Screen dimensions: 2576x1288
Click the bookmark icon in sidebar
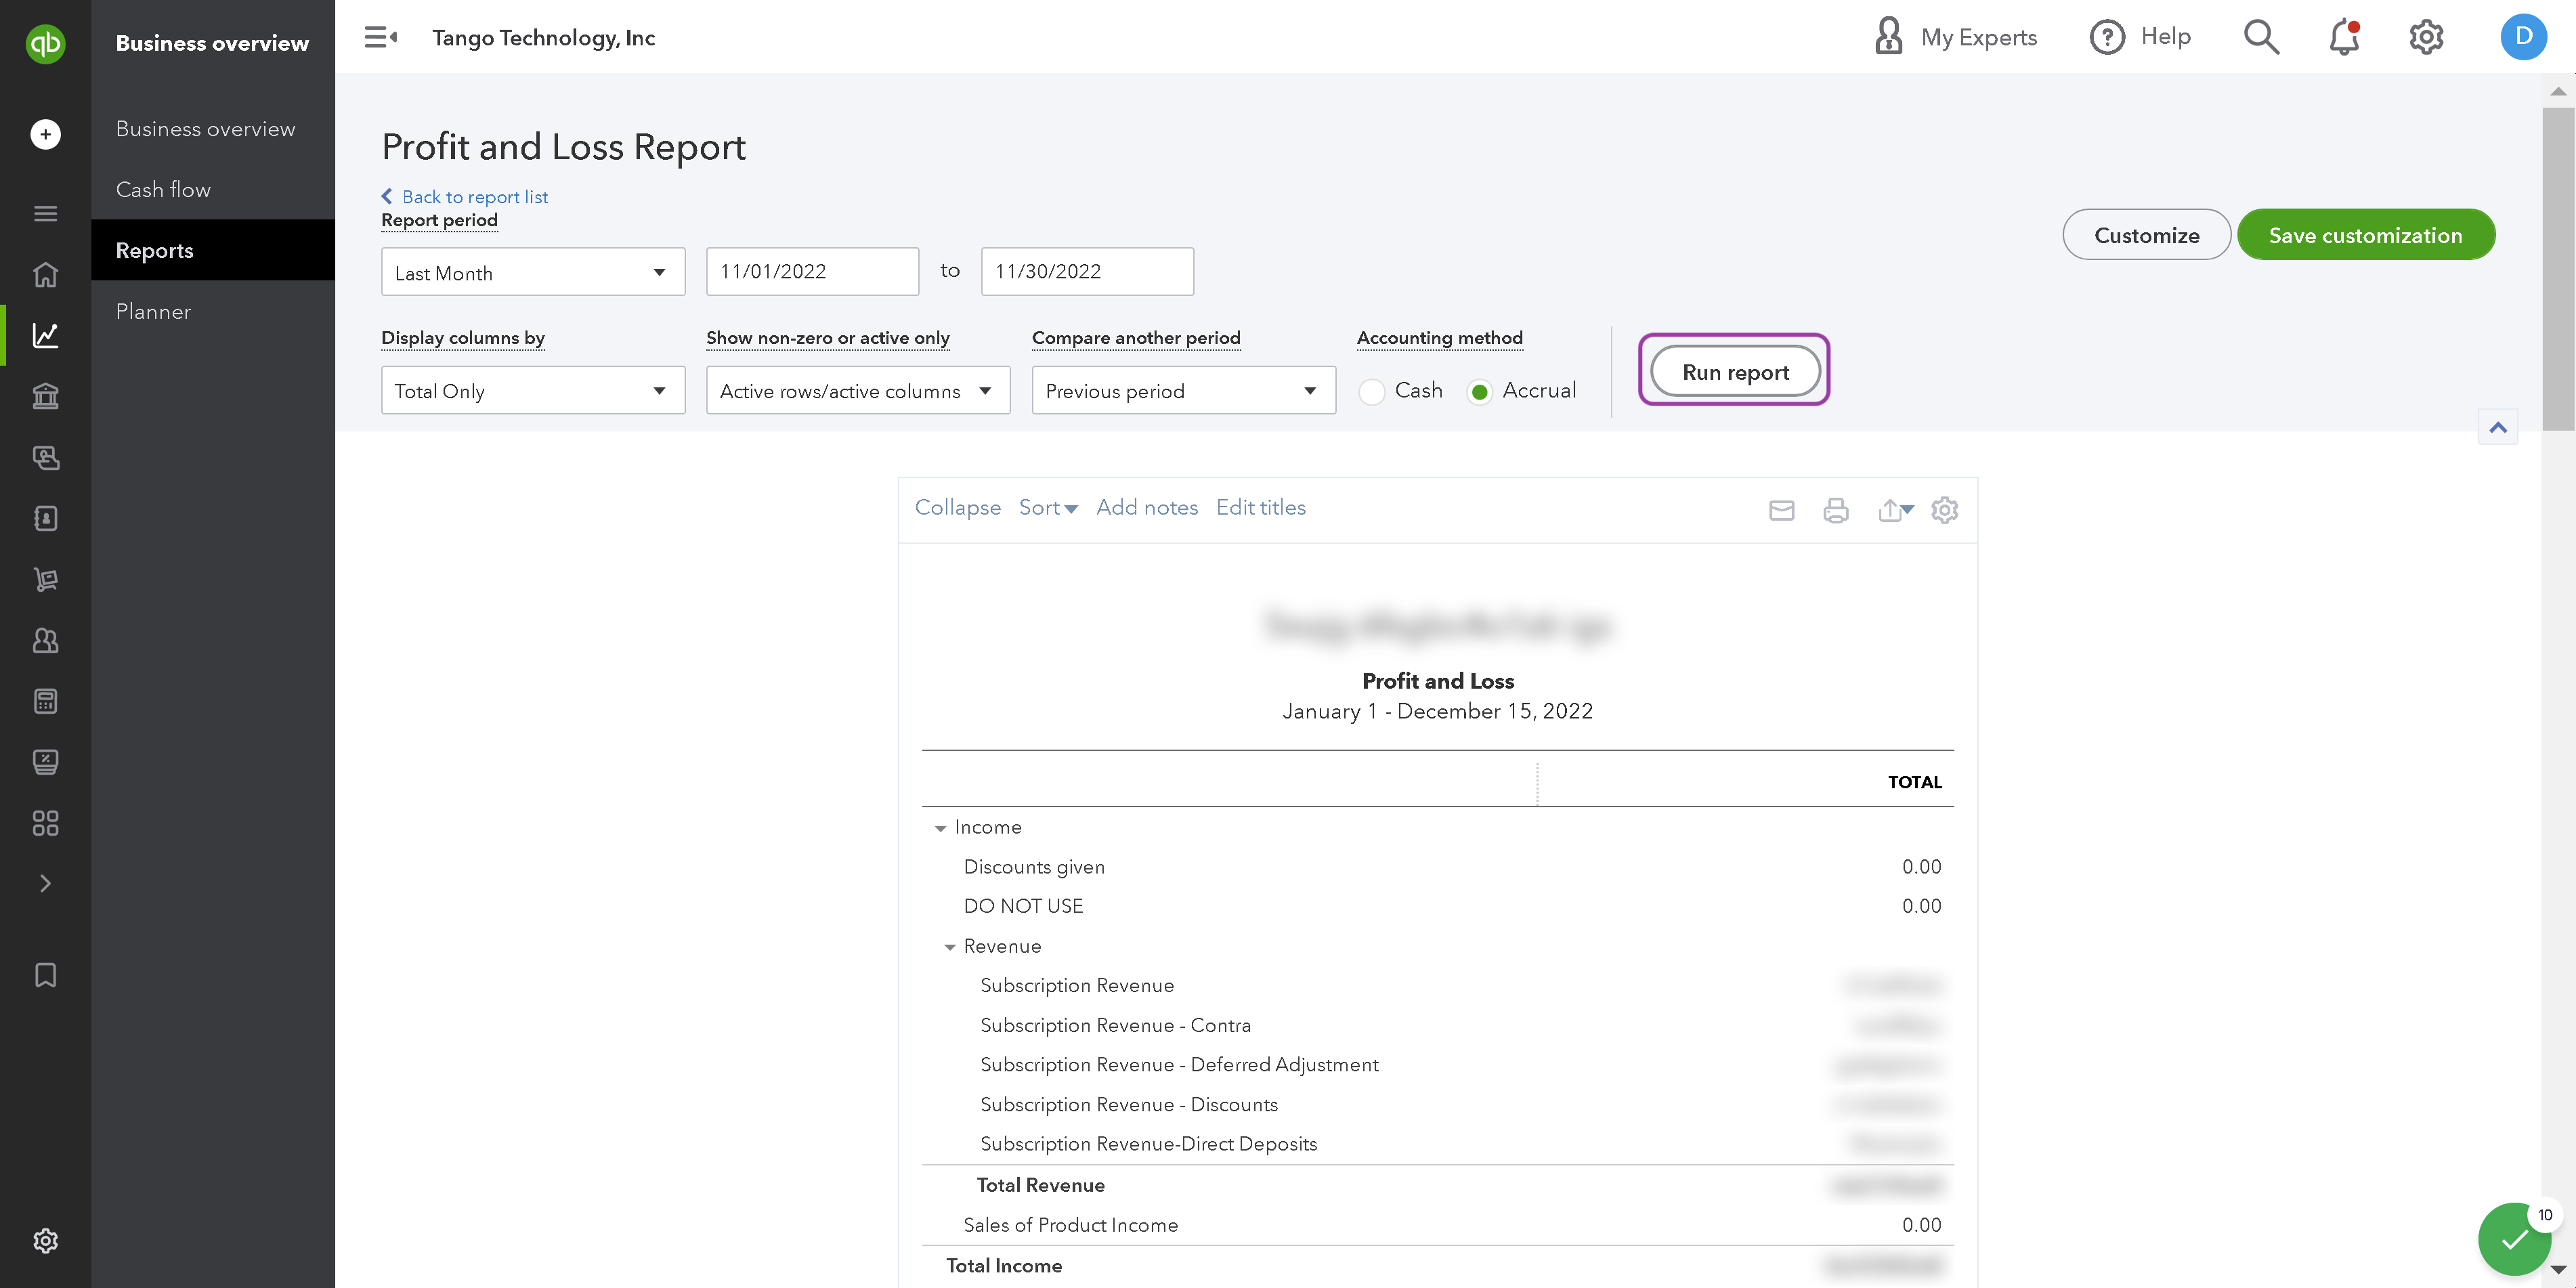point(45,975)
